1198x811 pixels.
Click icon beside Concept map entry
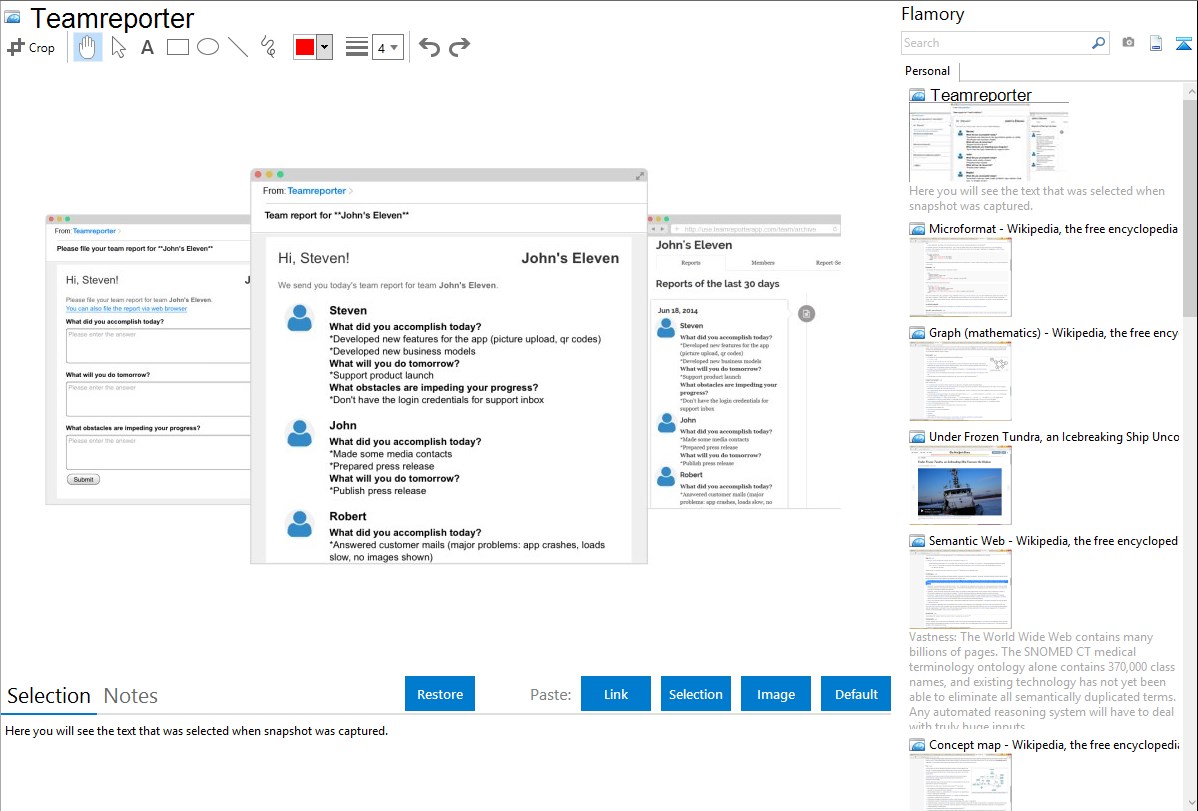pos(918,744)
